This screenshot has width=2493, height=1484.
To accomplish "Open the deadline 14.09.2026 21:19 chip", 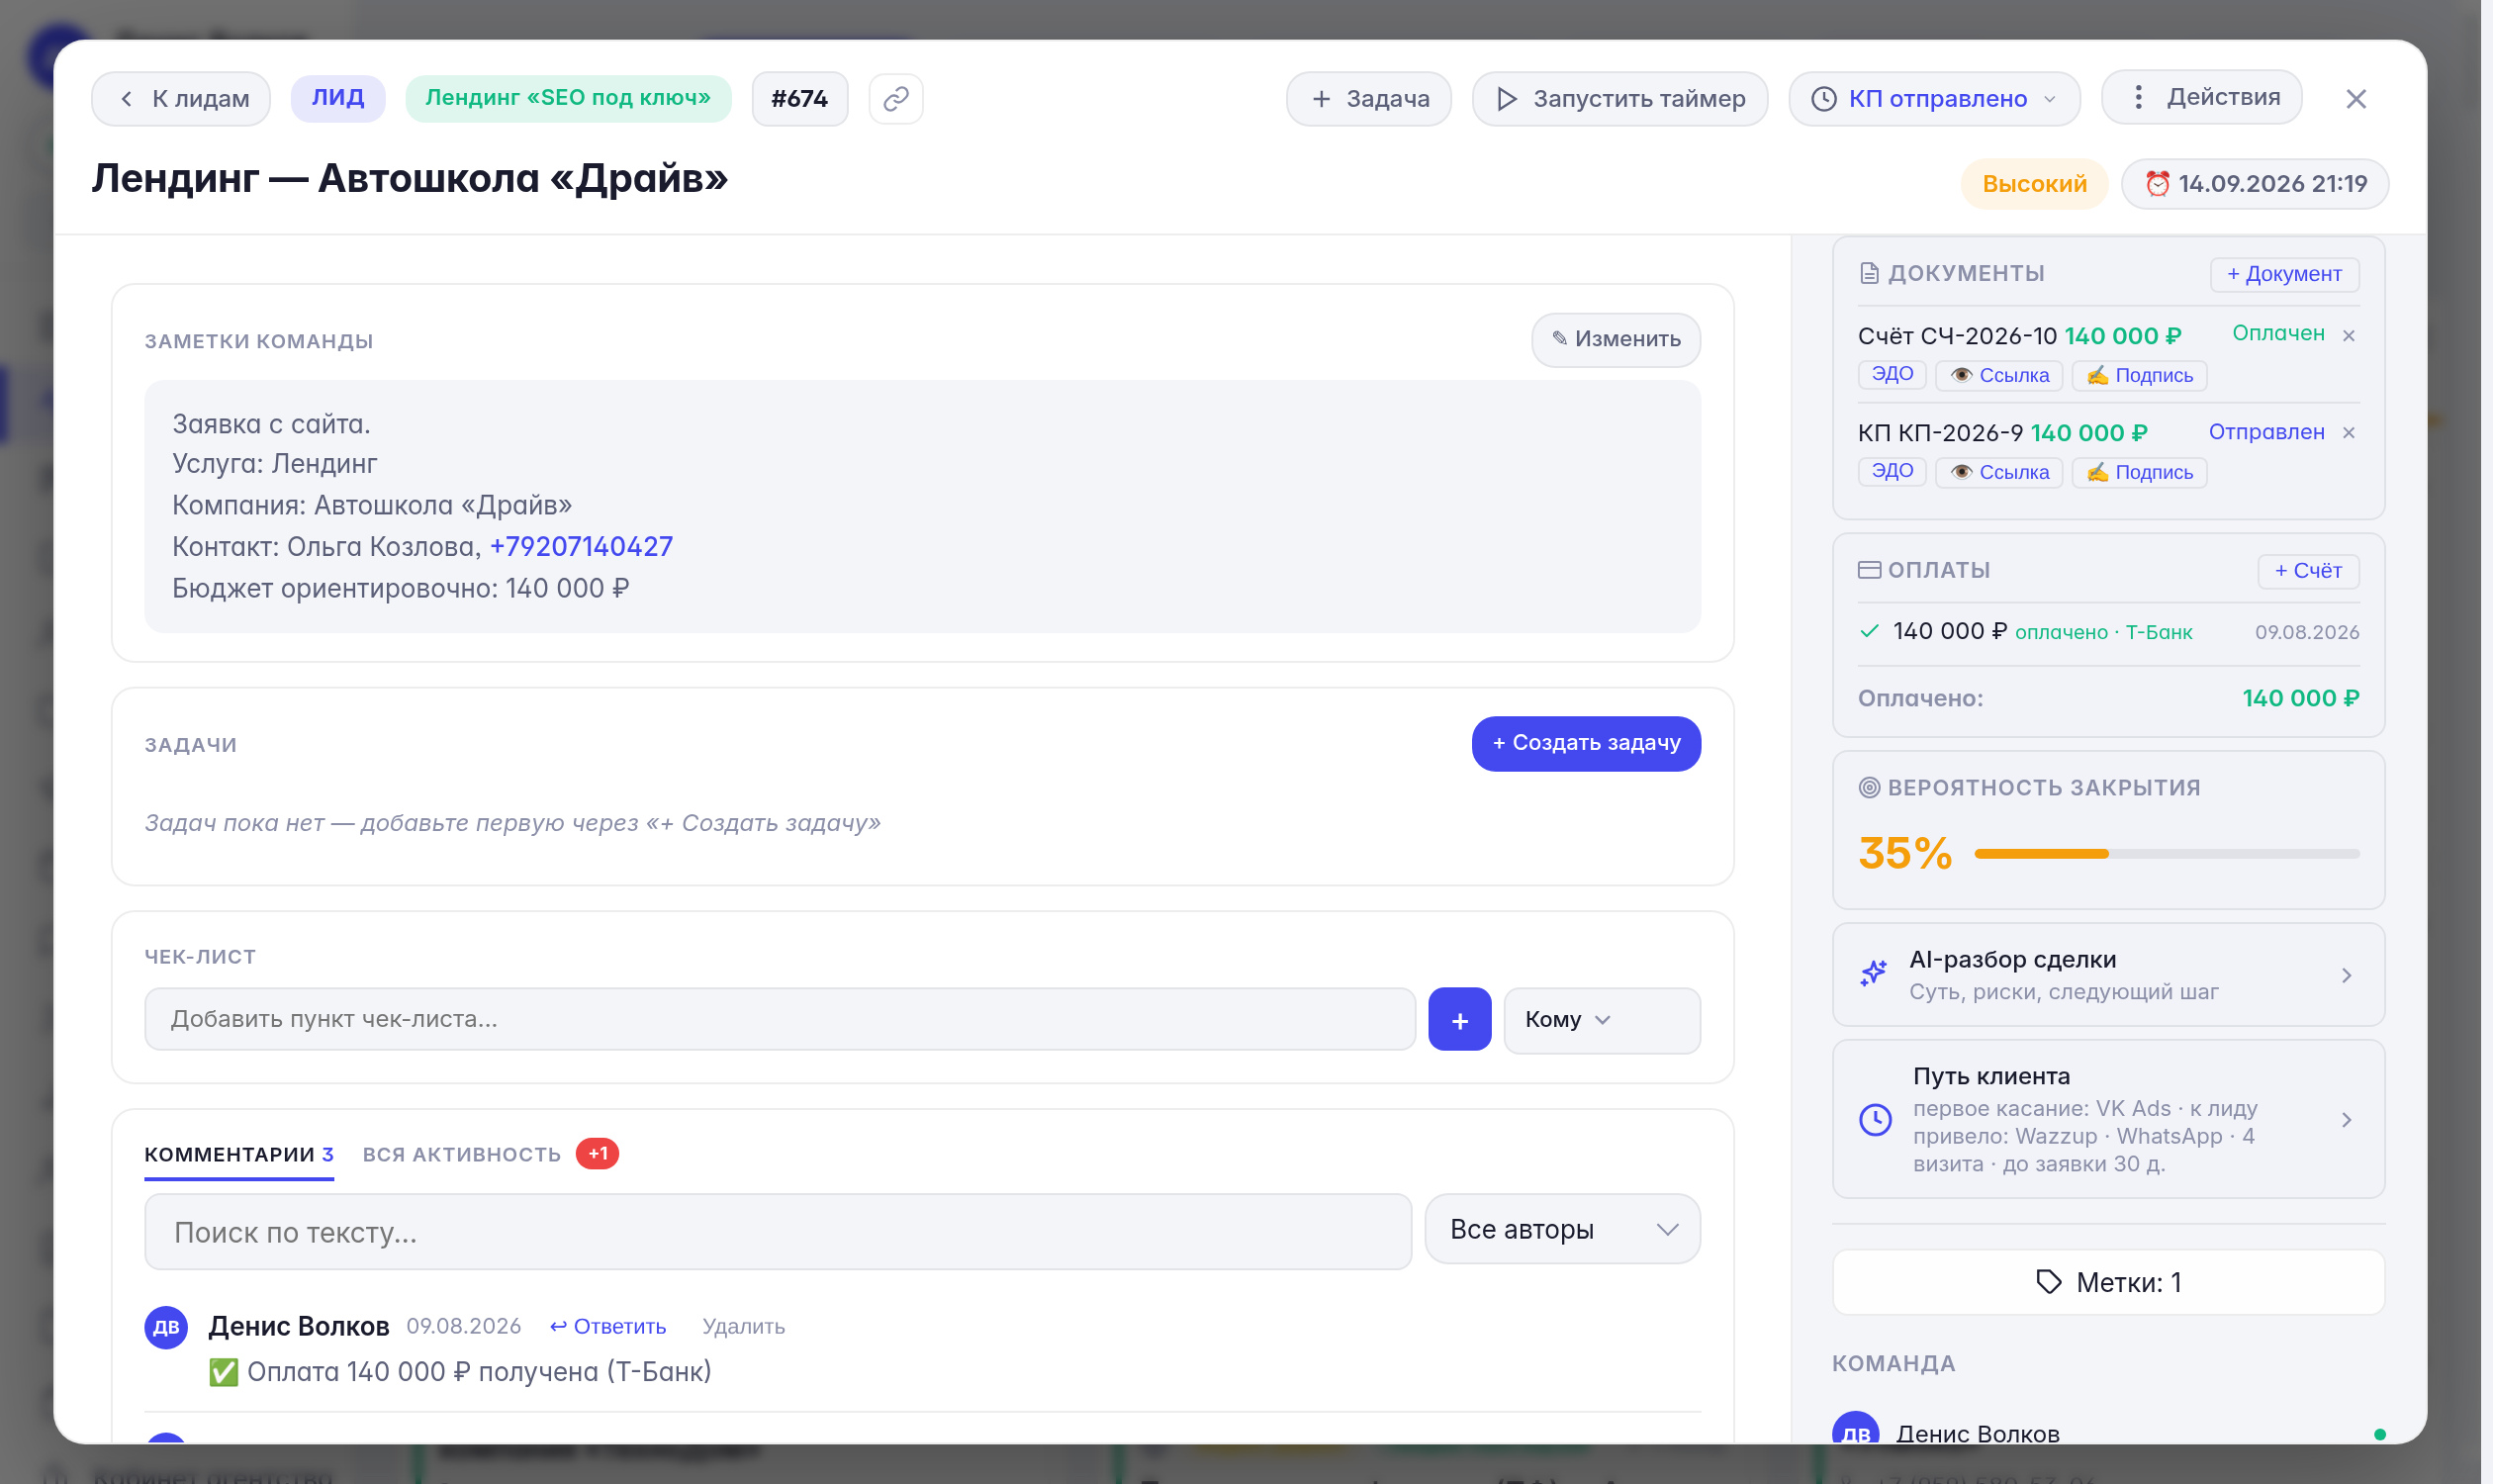I will pos(2254,184).
